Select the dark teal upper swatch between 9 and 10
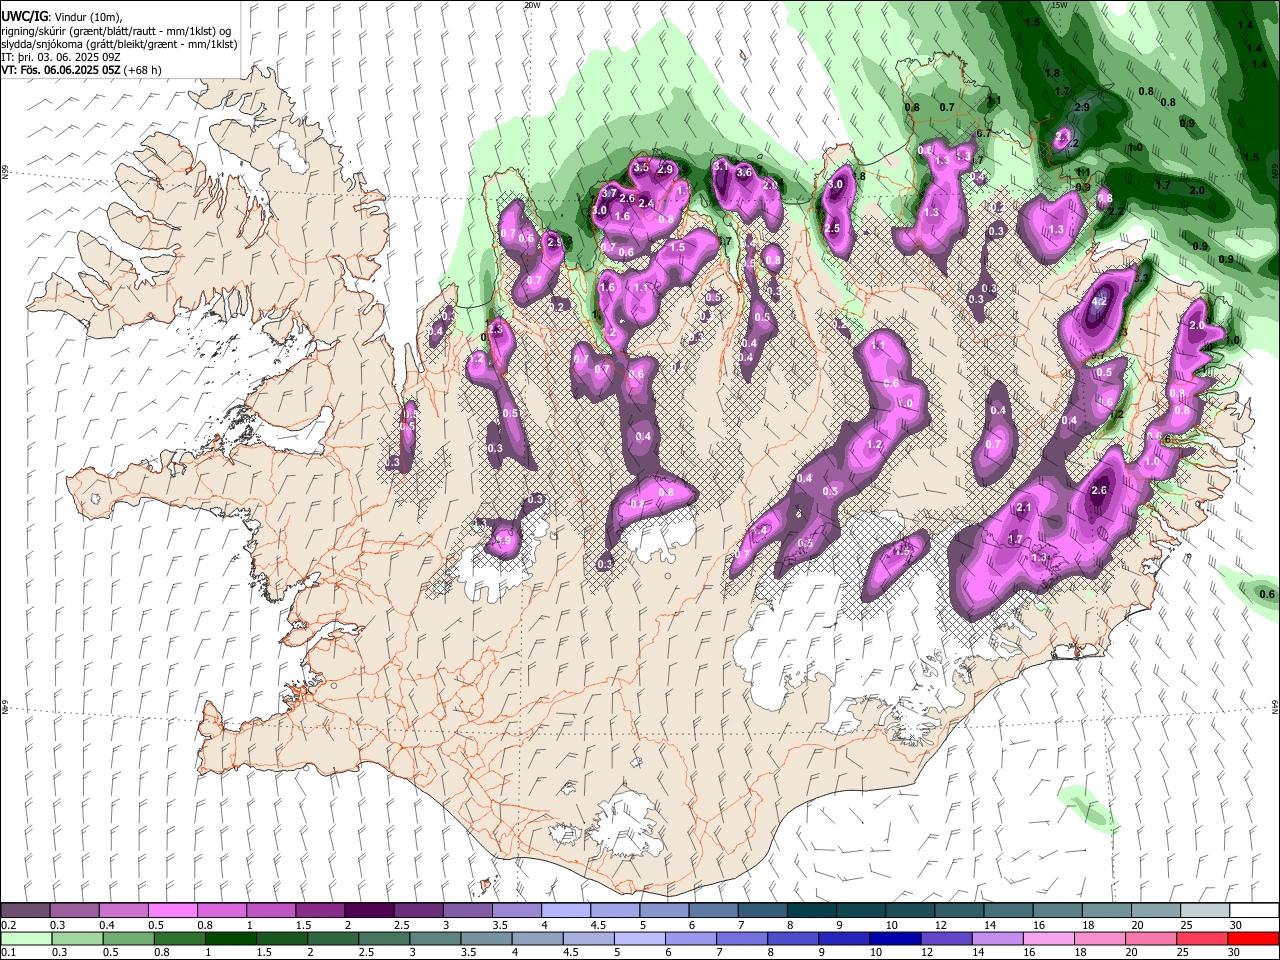Screen dimensions: 1280x960 (860, 910)
